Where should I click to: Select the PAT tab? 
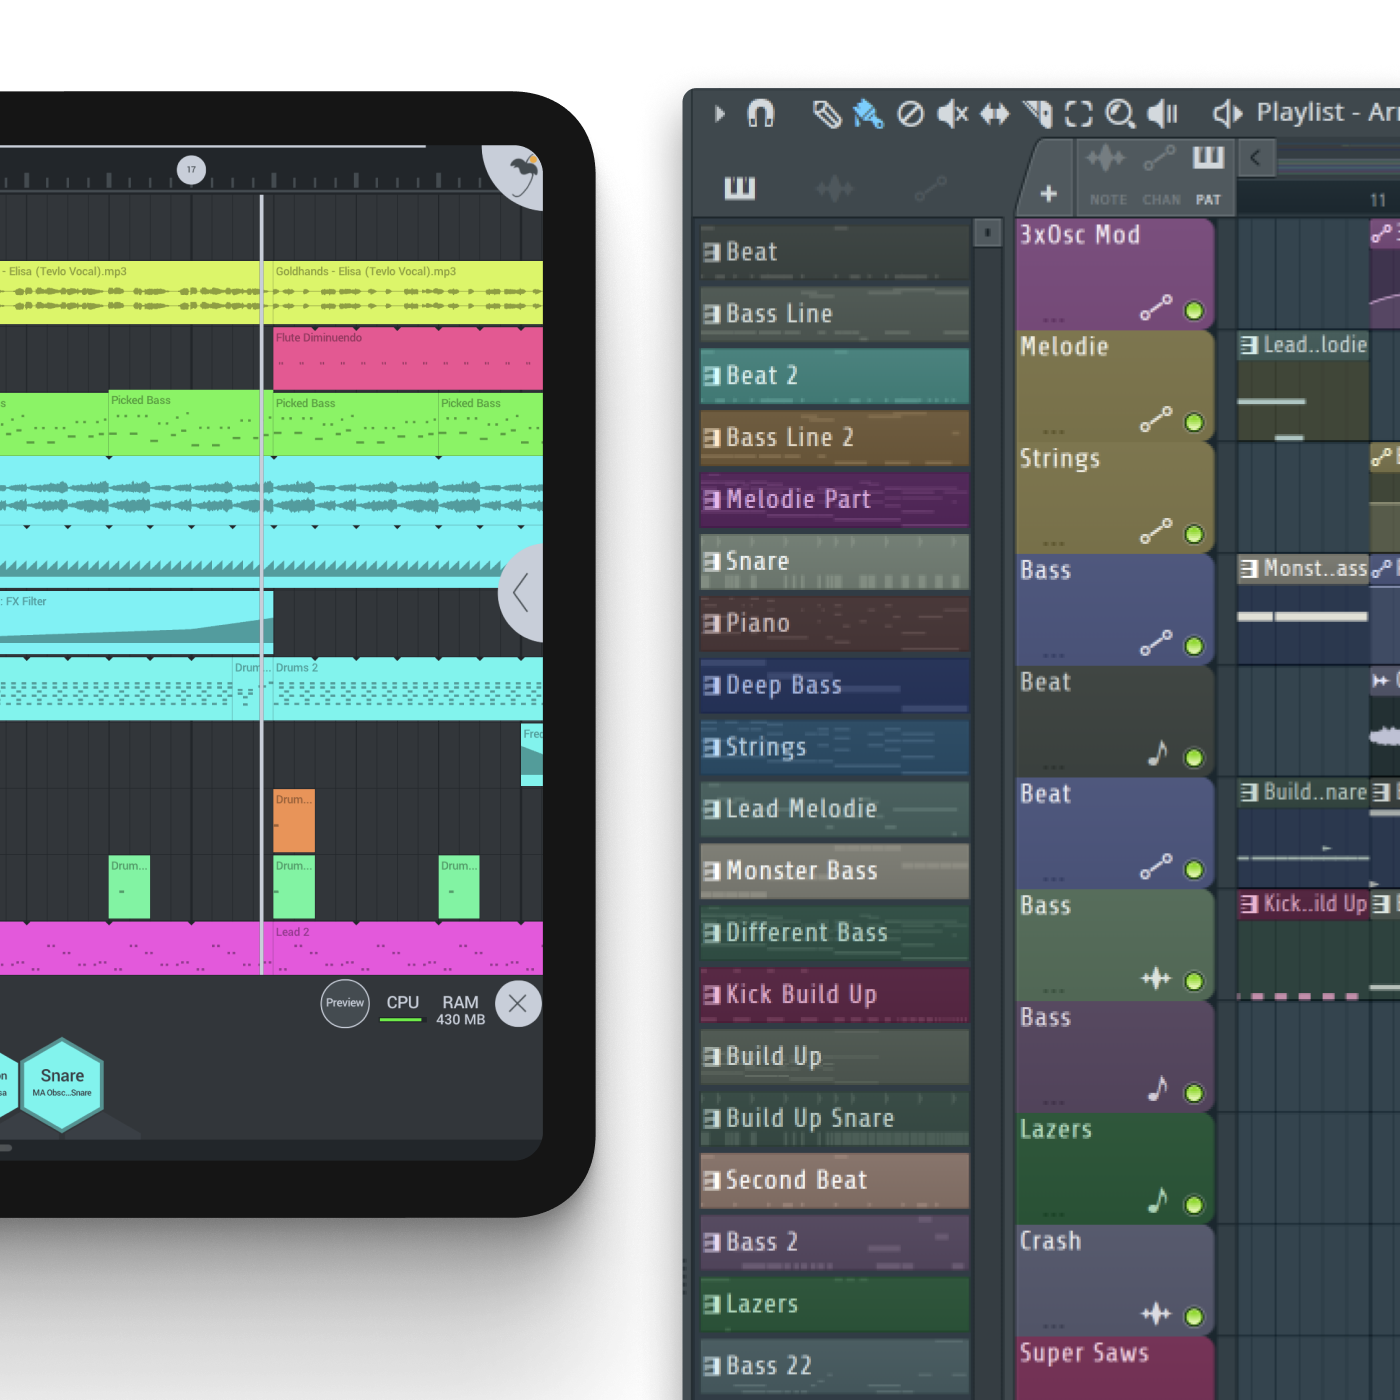1208,199
